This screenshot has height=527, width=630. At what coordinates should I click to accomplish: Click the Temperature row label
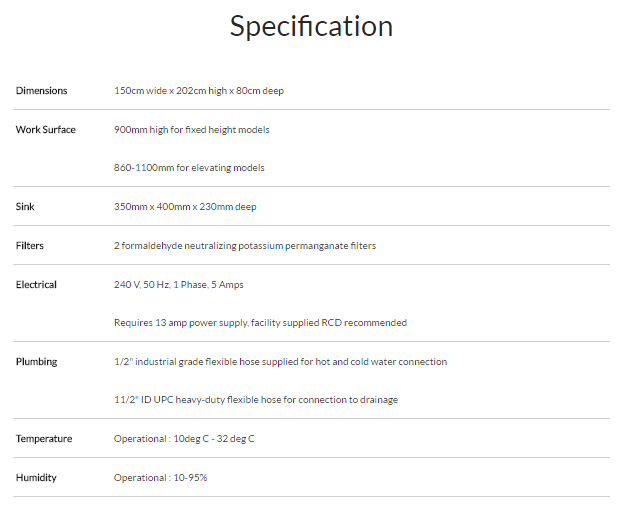tap(43, 439)
